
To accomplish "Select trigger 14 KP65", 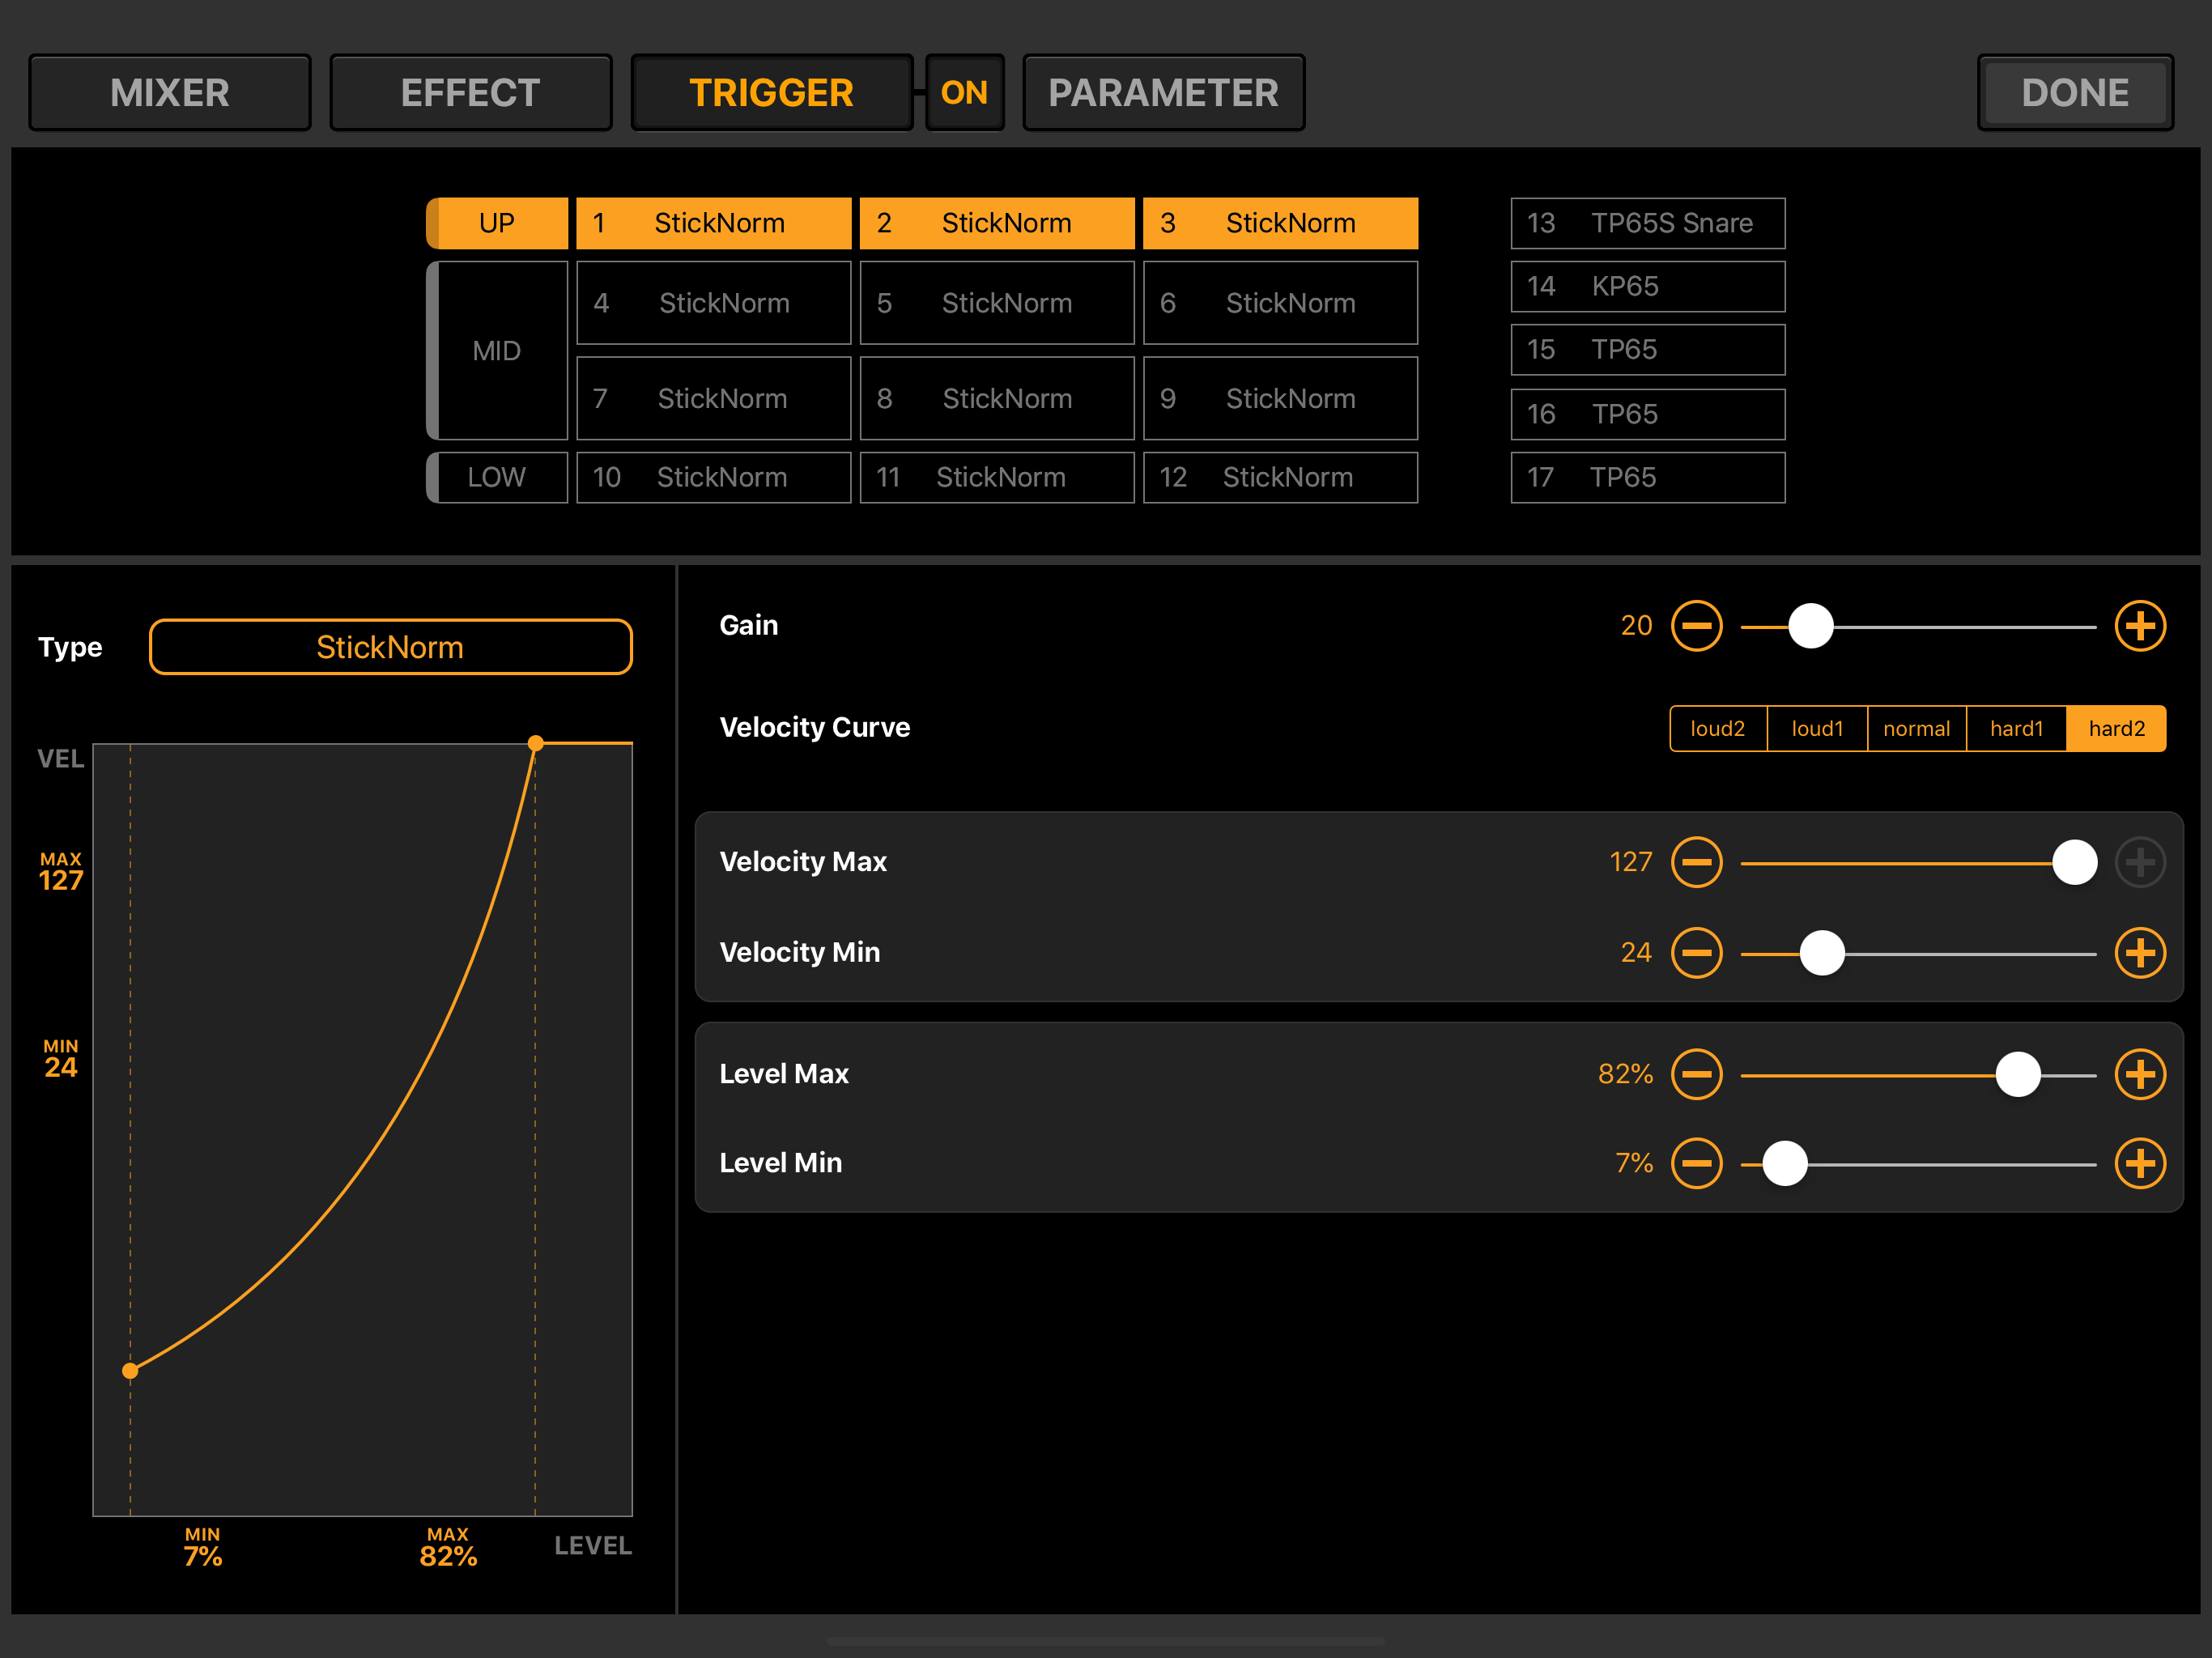I will (x=1648, y=286).
